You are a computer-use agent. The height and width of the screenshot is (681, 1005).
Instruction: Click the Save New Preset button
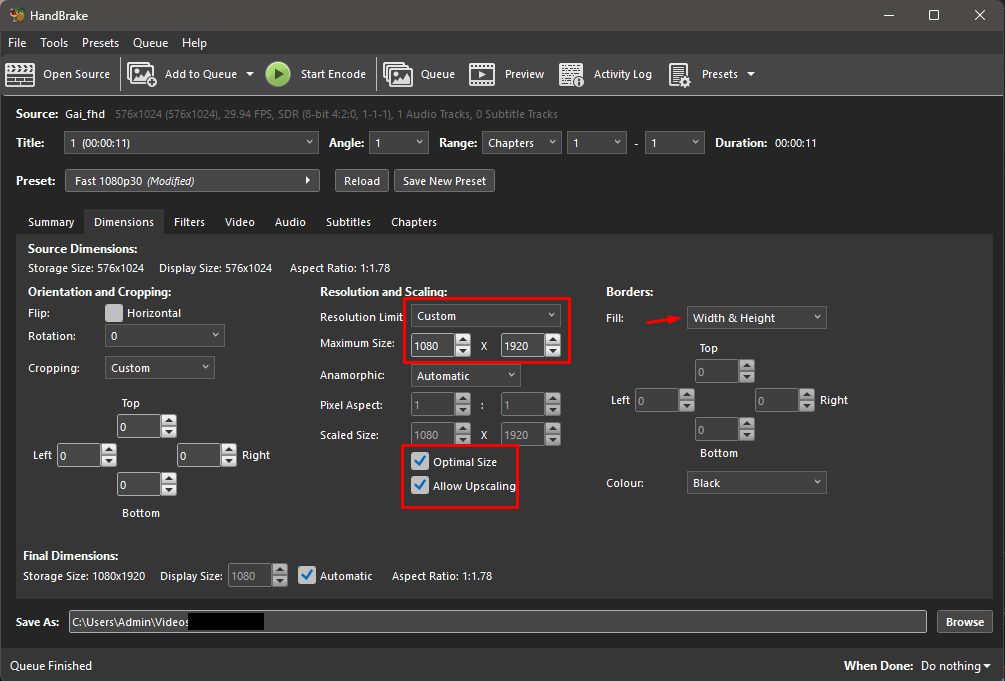coord(444,181)
